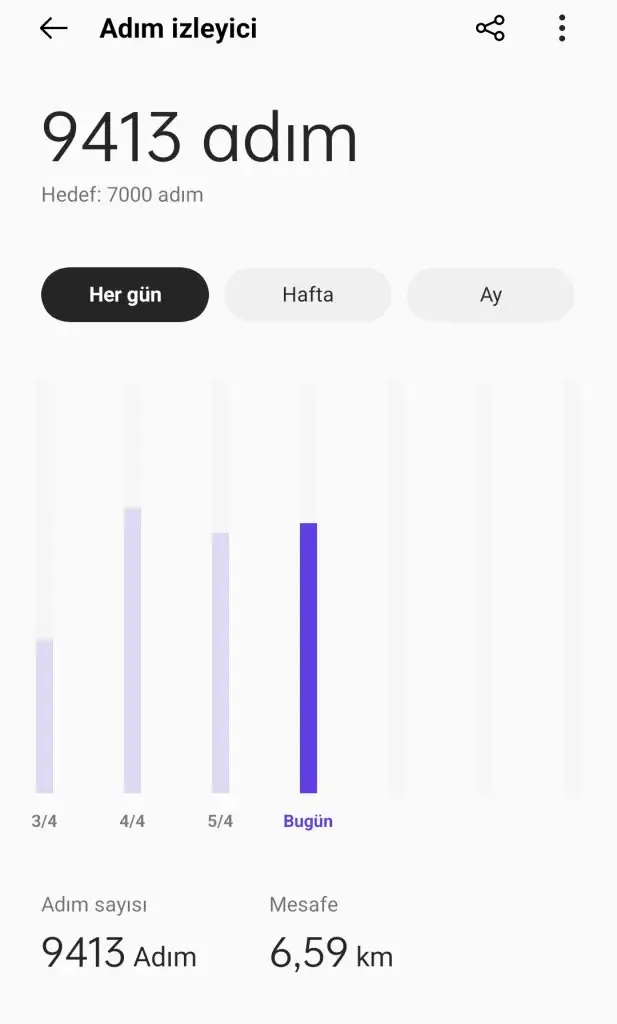Open the share icon
The width and height of the screenshot is (617, 1024).
tap(490, 29)
